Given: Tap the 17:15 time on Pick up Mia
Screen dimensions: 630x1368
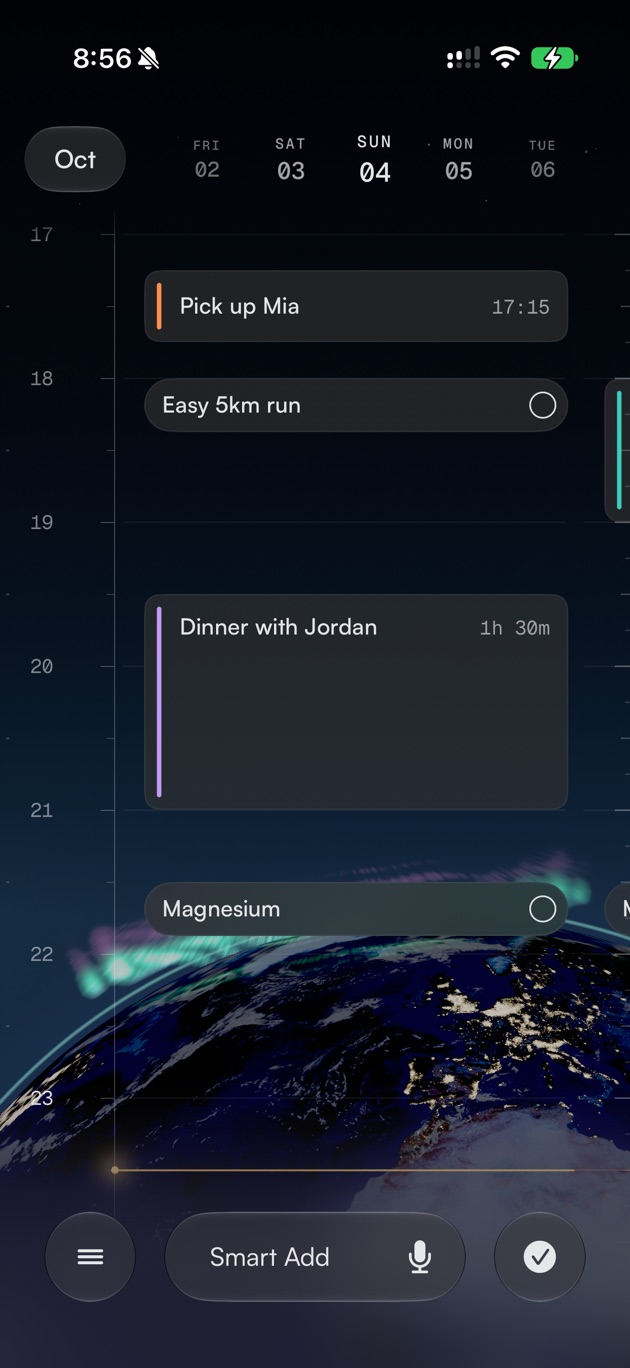Looking at the screenshot, I should coord(520,307).
